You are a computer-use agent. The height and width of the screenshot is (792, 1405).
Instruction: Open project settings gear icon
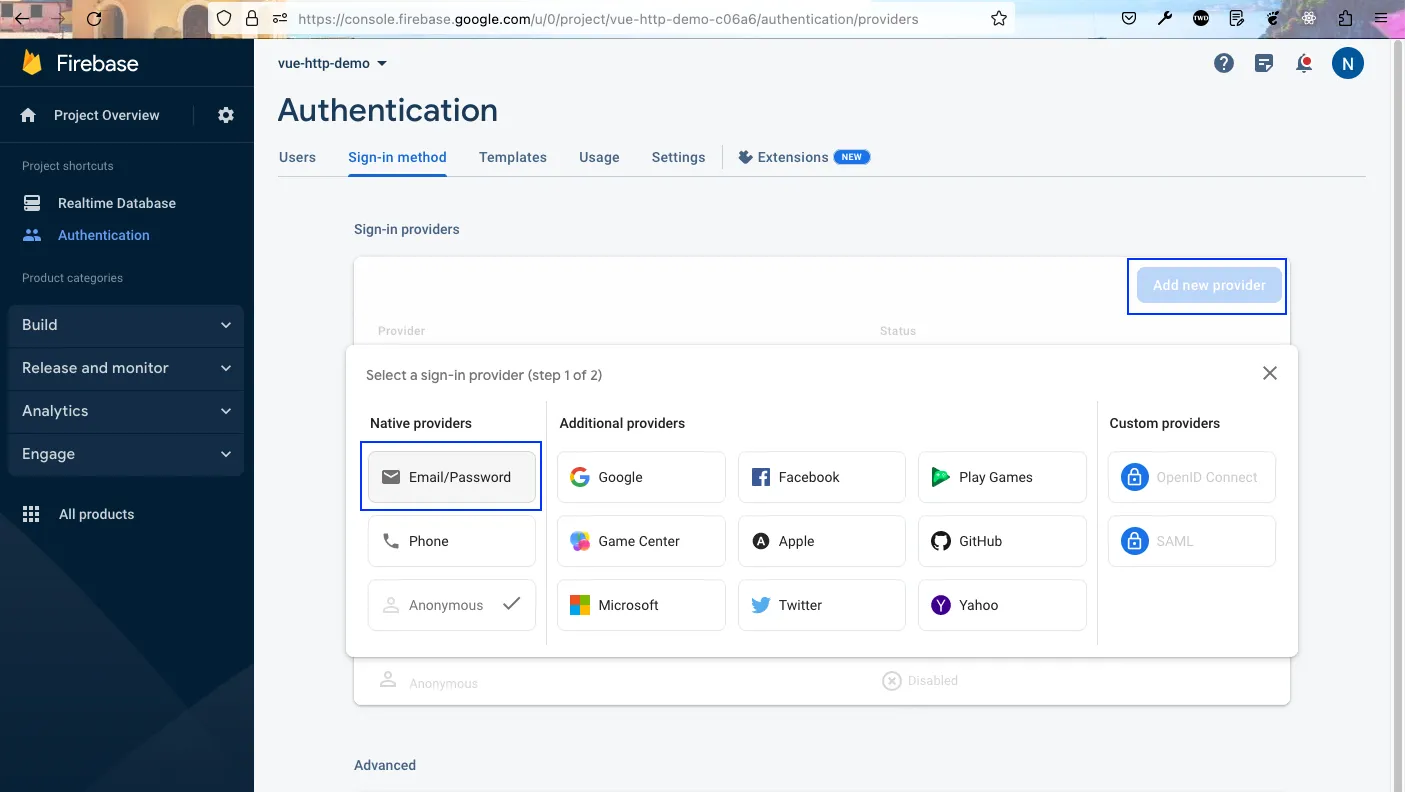[226, 115]
